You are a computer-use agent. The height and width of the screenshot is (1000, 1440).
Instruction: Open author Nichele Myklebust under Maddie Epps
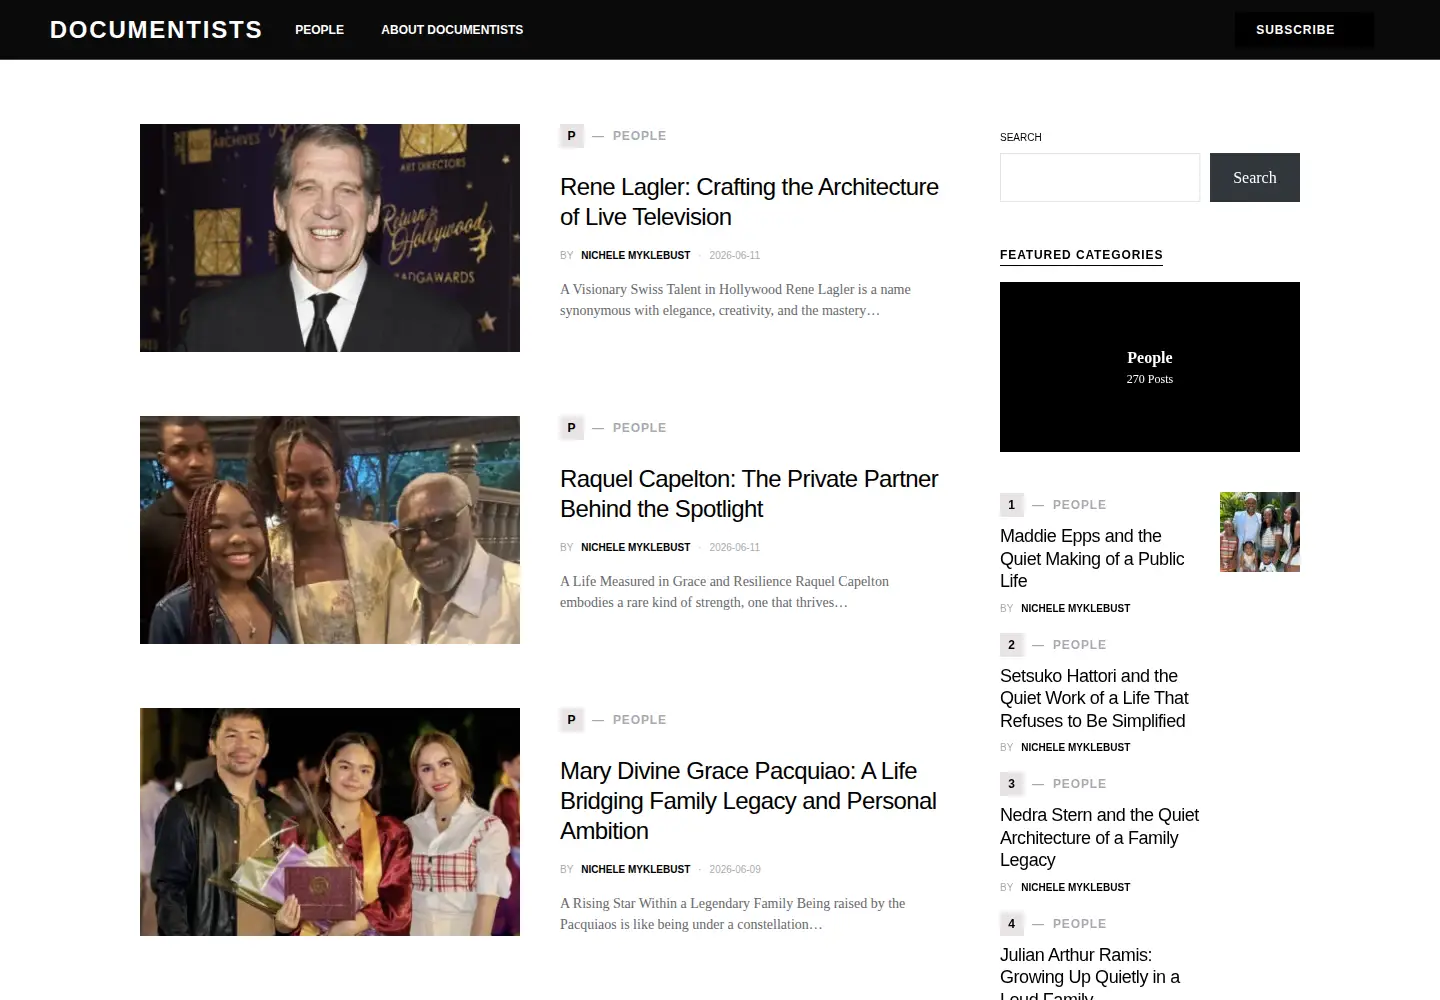pyautogui.click(x=1075, y=609)
